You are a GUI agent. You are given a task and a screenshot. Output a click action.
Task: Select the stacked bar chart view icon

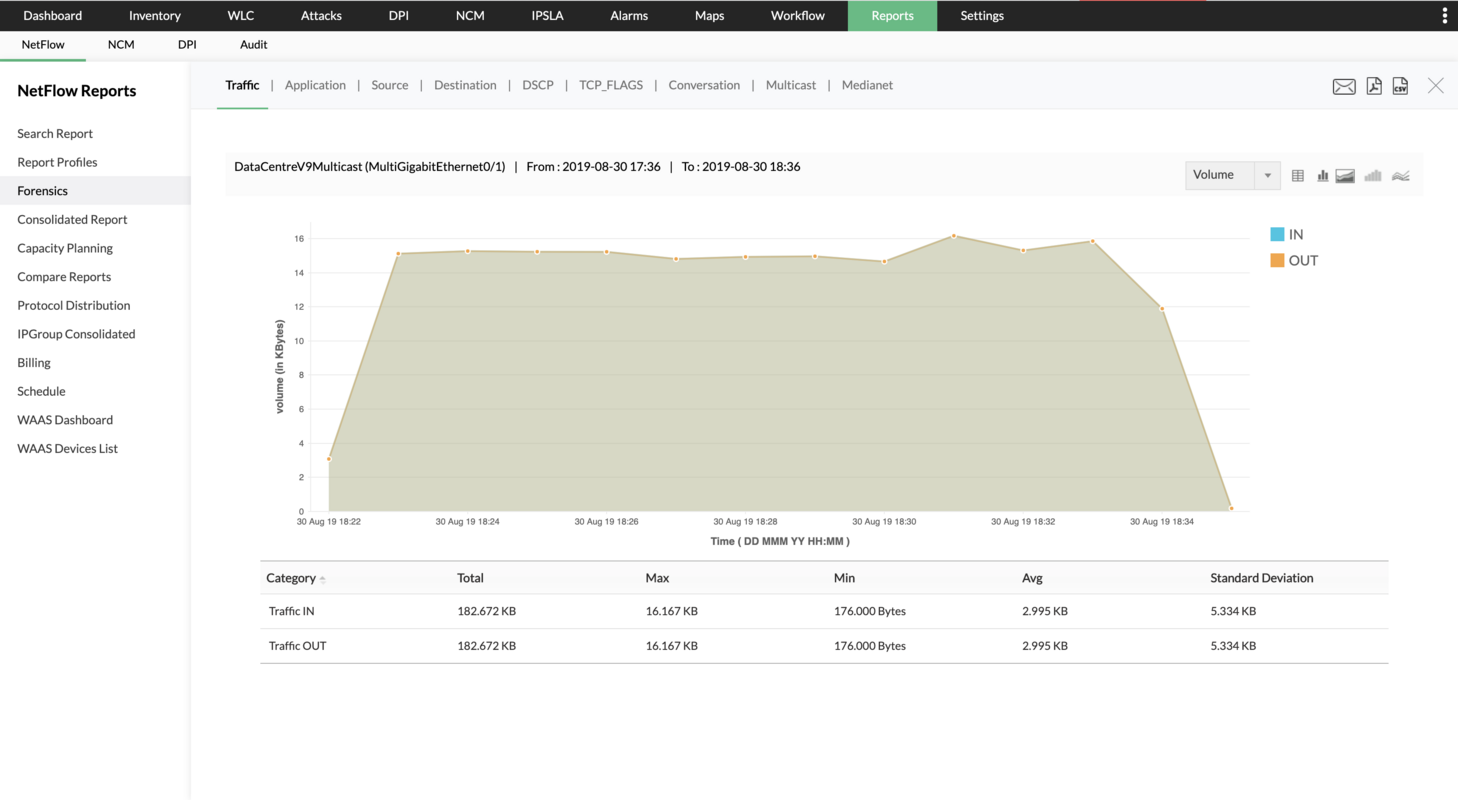(1373, 176)
